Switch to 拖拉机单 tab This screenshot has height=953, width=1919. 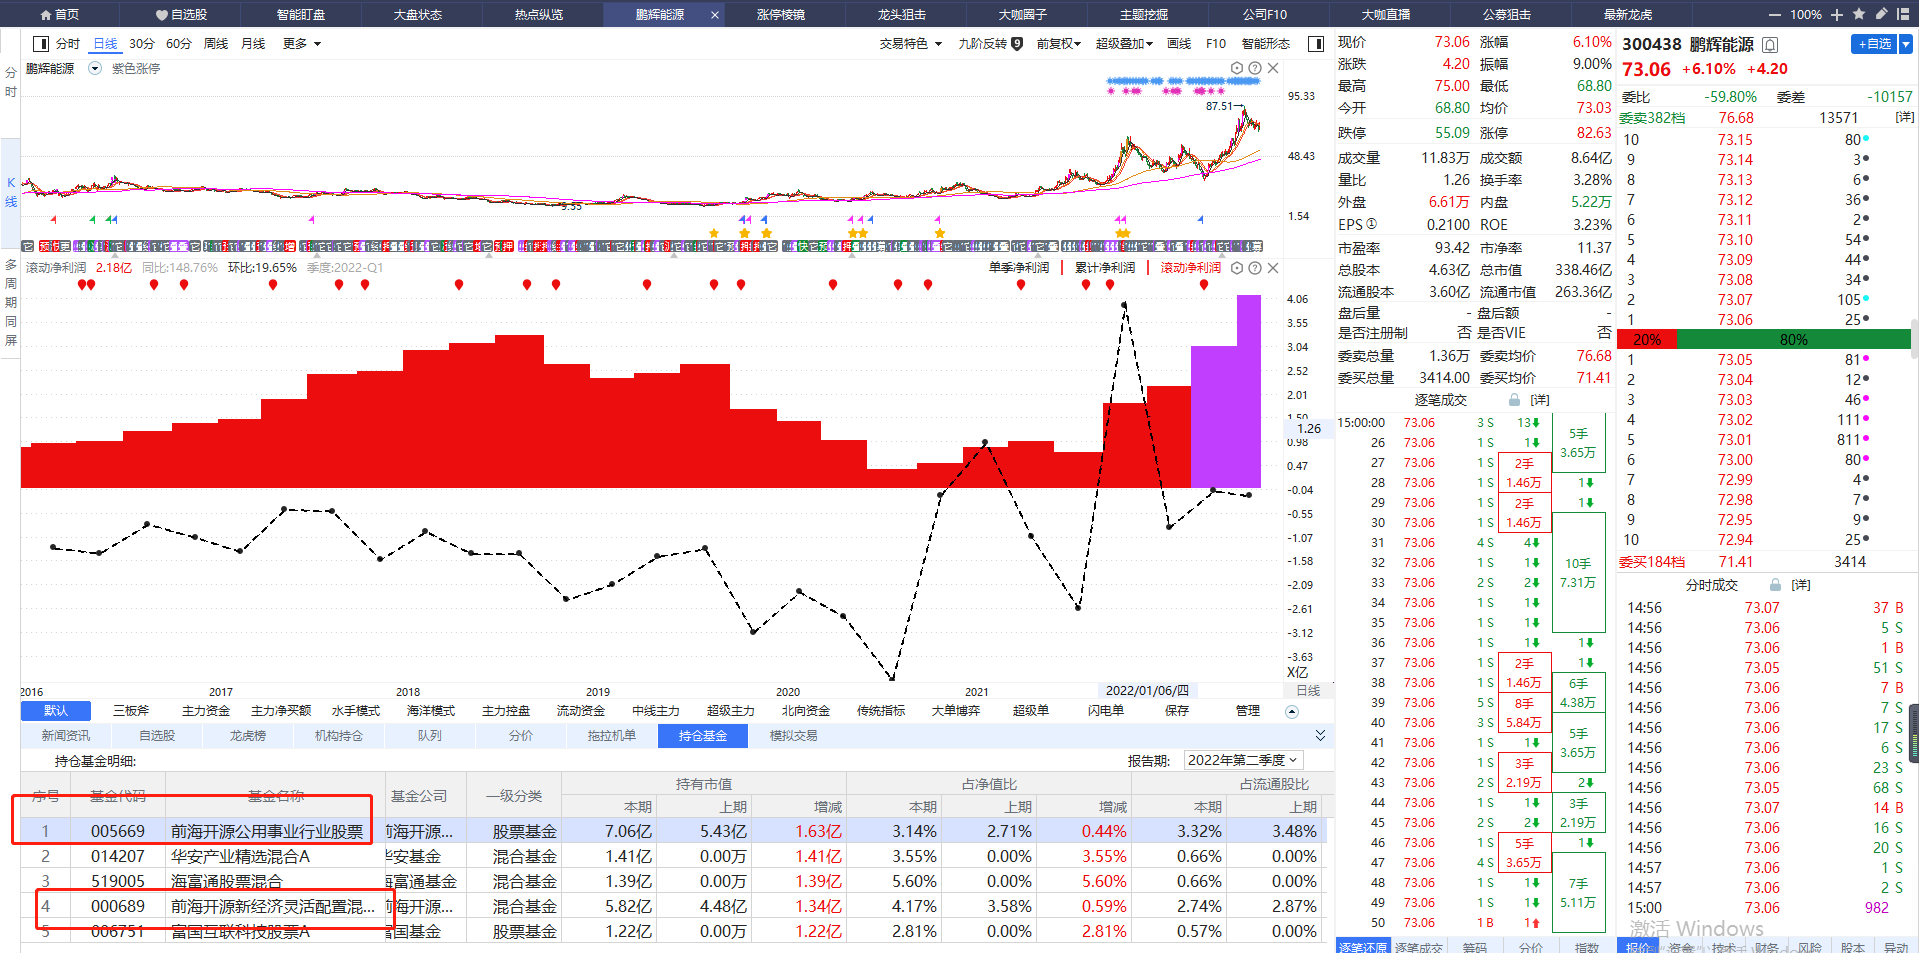(612, 735)
